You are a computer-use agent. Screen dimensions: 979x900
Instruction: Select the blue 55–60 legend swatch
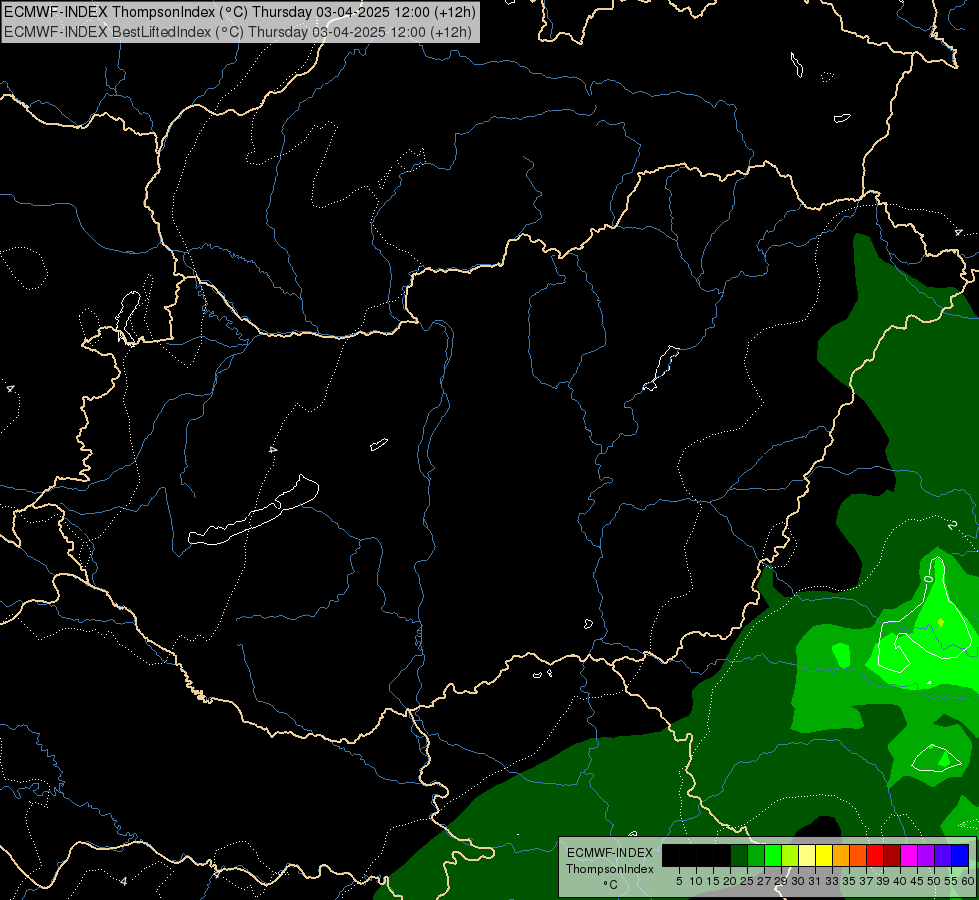click(960, 856)
